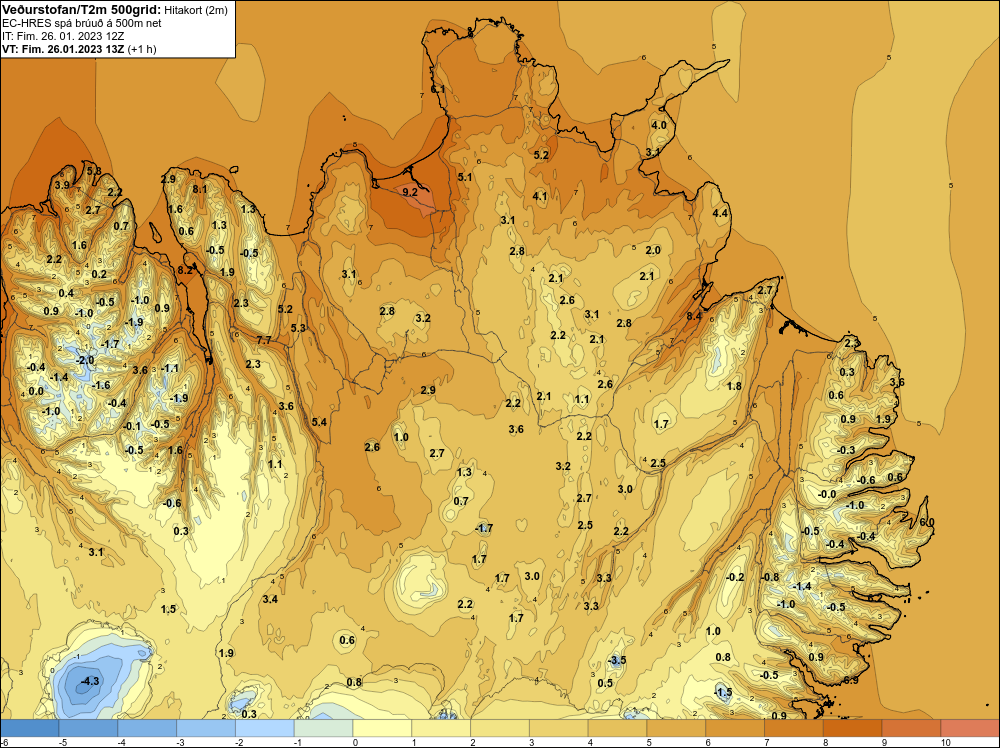Image resolution: width=1000 pixels, height=748 pixels.
Task: Click the 'EC-HRES spá brúuð á 500m net' line
Action: pos(81,23)
